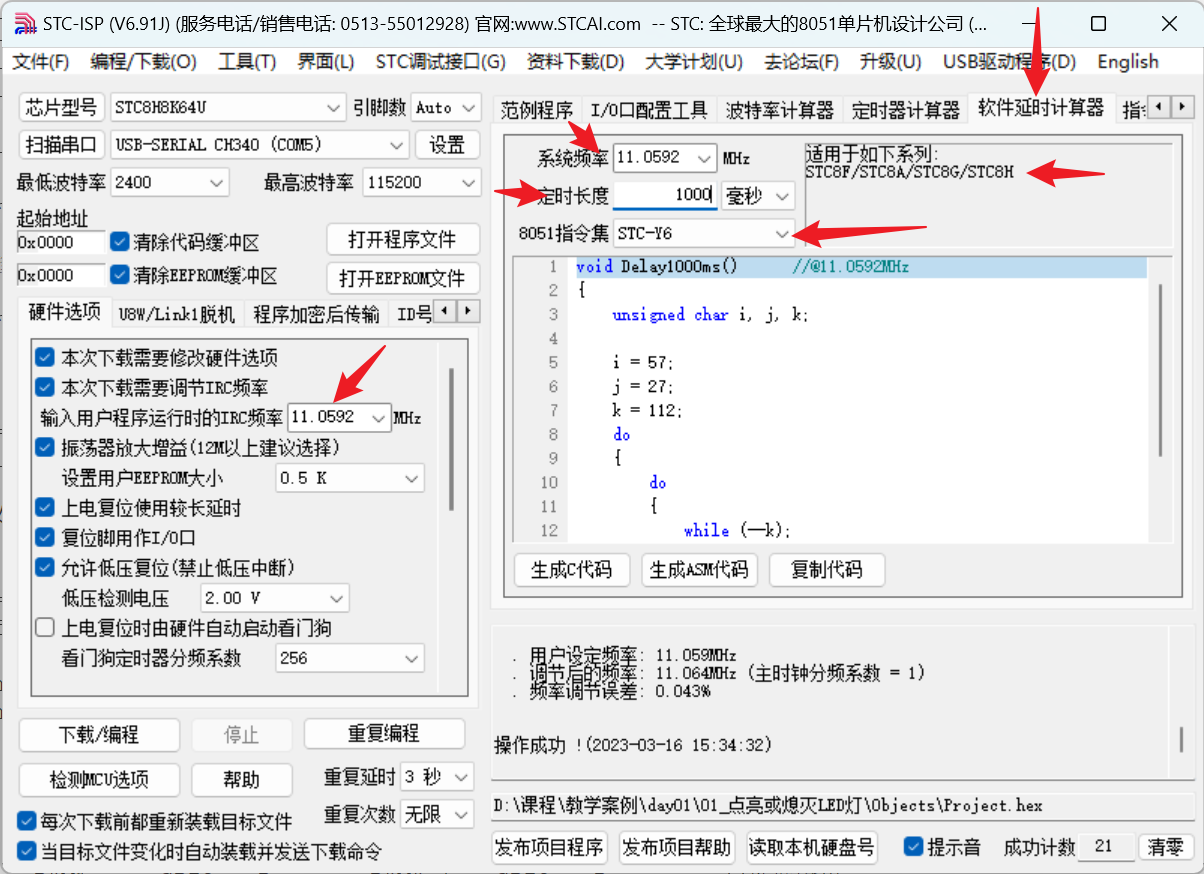The image size is (1204, 874).
Task: Open 编程/下载(O) menu
Action: 143,62
